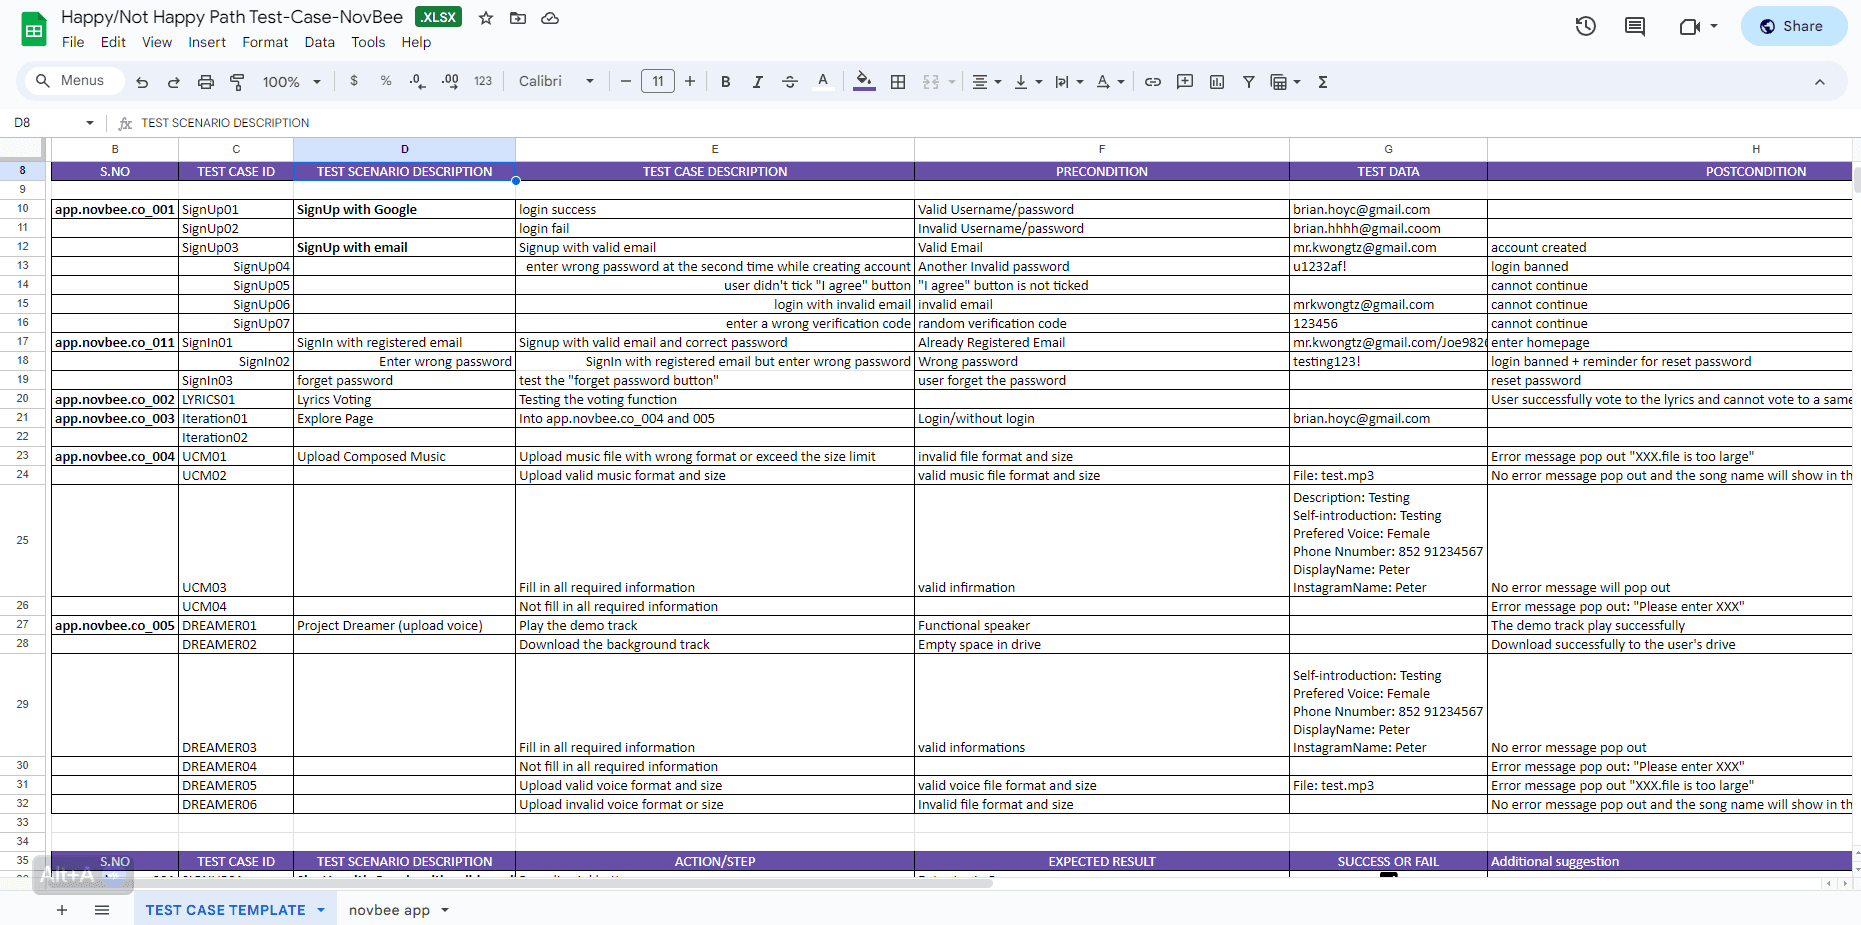Increase decimal places
The image size is (1861, 925).
[x=450, y=81]
